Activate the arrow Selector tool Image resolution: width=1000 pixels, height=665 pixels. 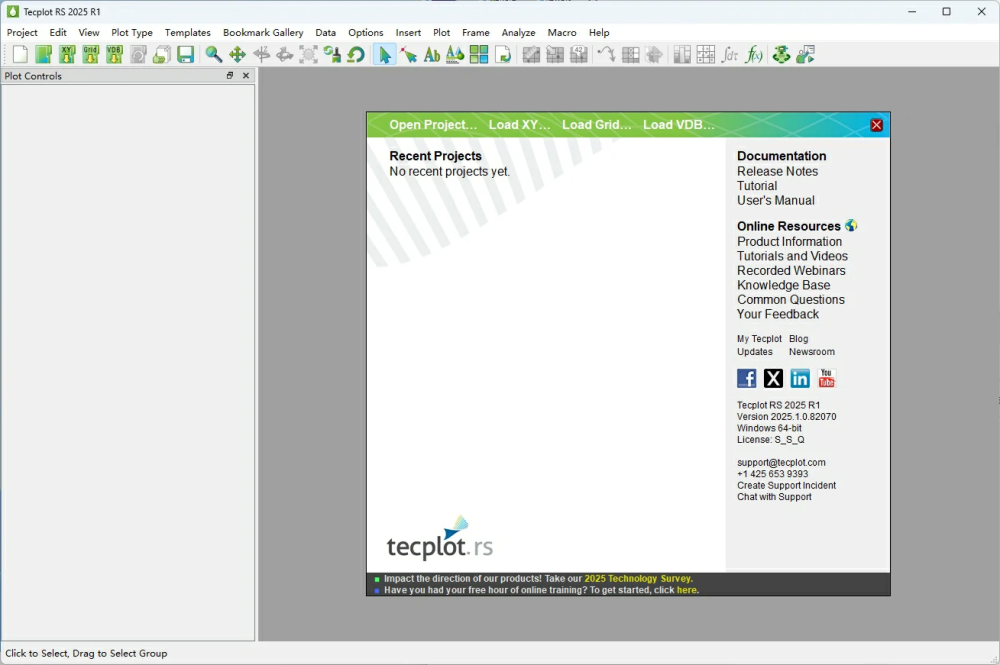(x=384, y=55)
